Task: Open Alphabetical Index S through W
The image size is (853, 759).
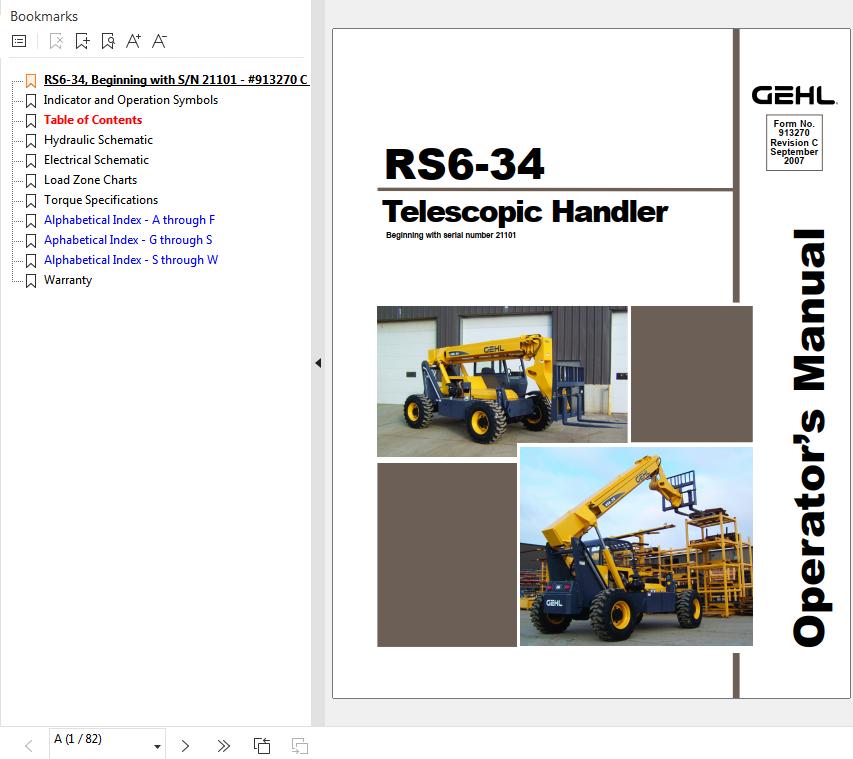Action: click(131, 260)
